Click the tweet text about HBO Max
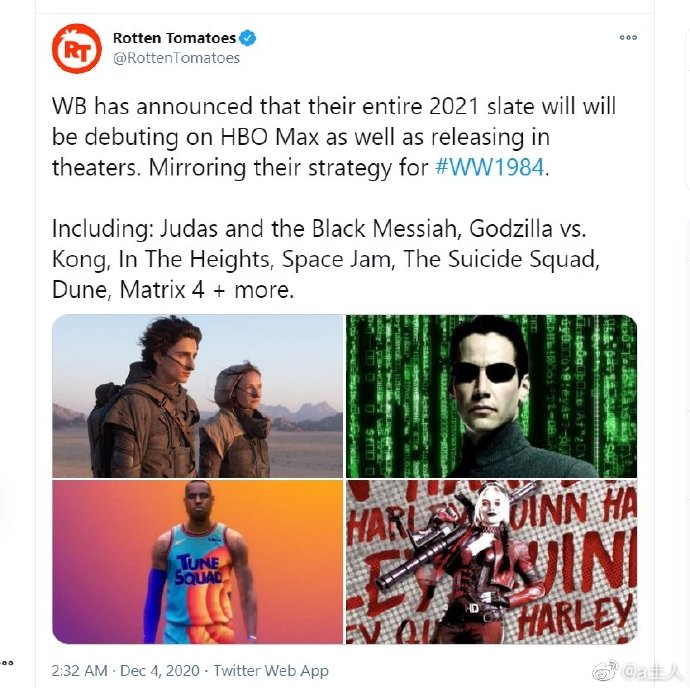The height and width of the screenshot is (688, 690). point(334,137)
